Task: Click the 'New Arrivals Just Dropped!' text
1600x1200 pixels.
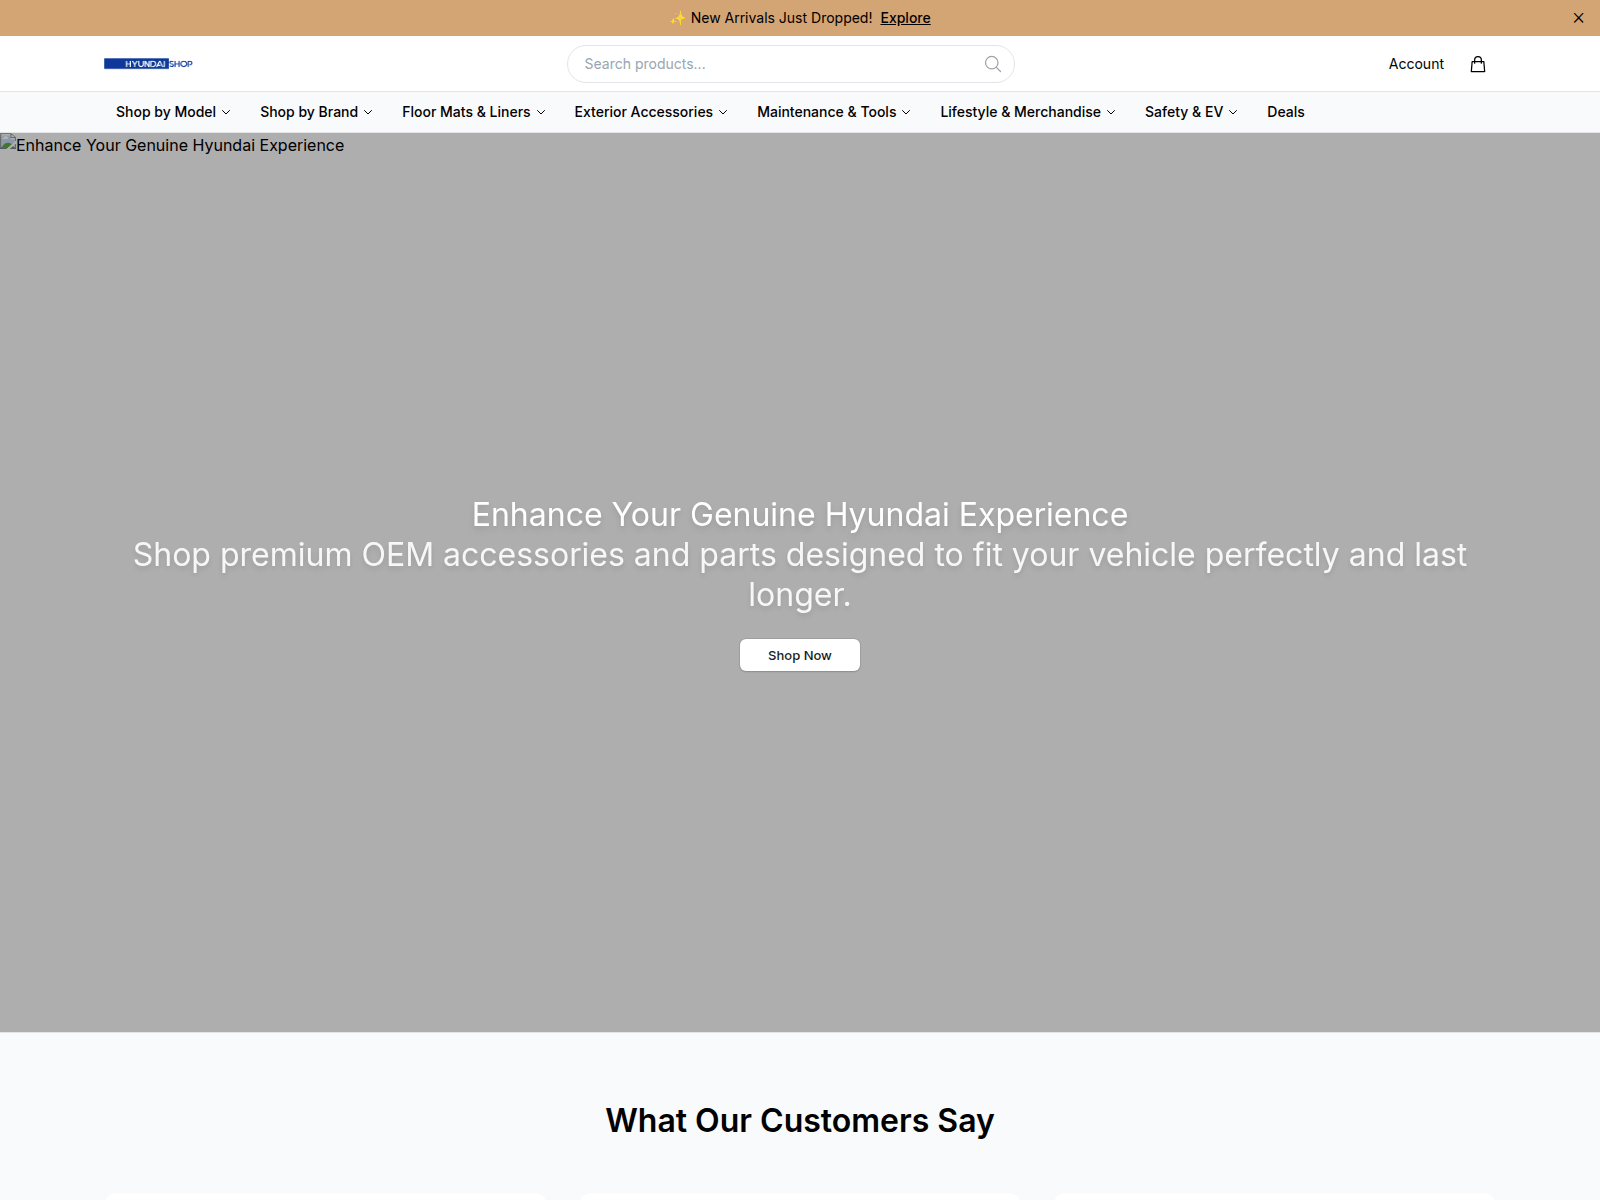Action: tap(781, 18)
